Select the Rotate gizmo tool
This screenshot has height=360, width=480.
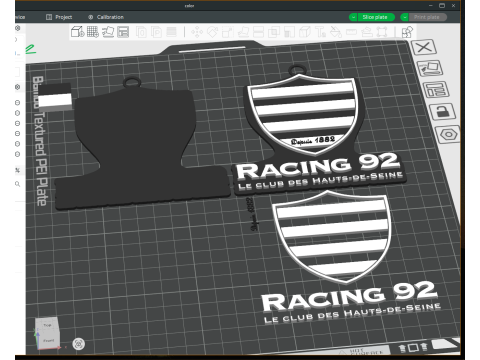212,32
